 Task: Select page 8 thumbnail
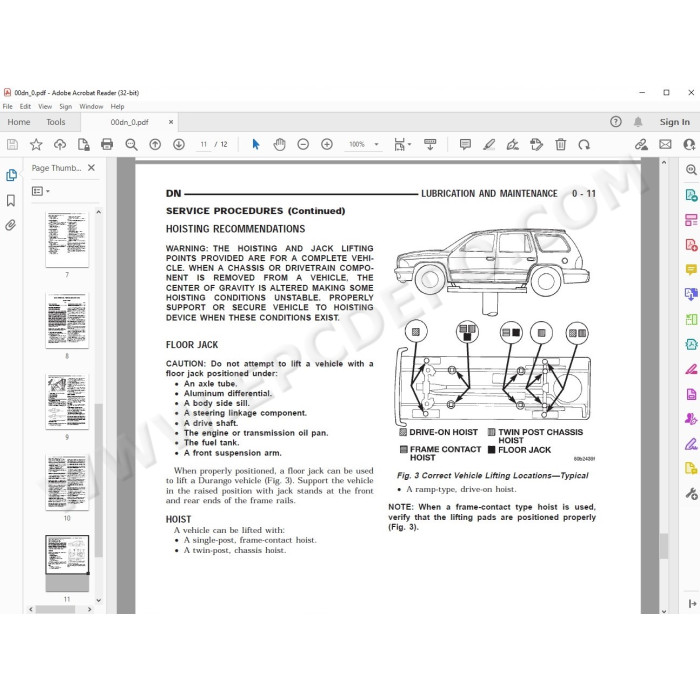[67, 321]
